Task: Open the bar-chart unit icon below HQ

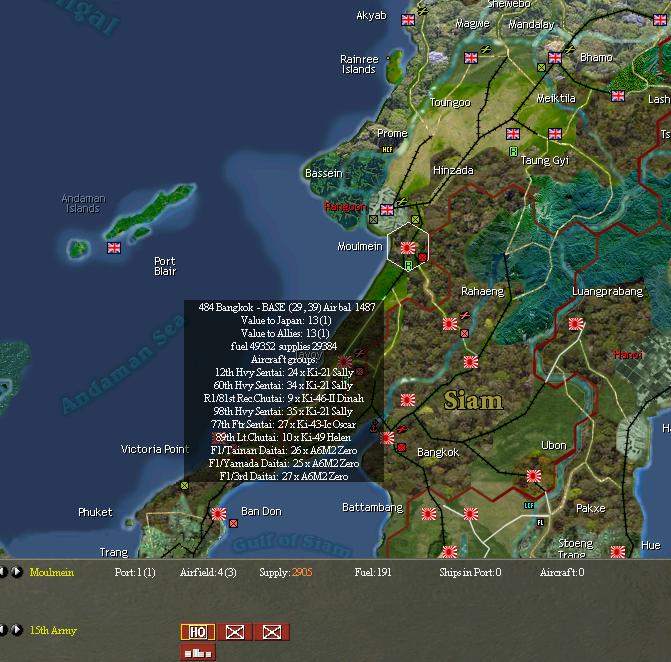Action: pos(198,653)
